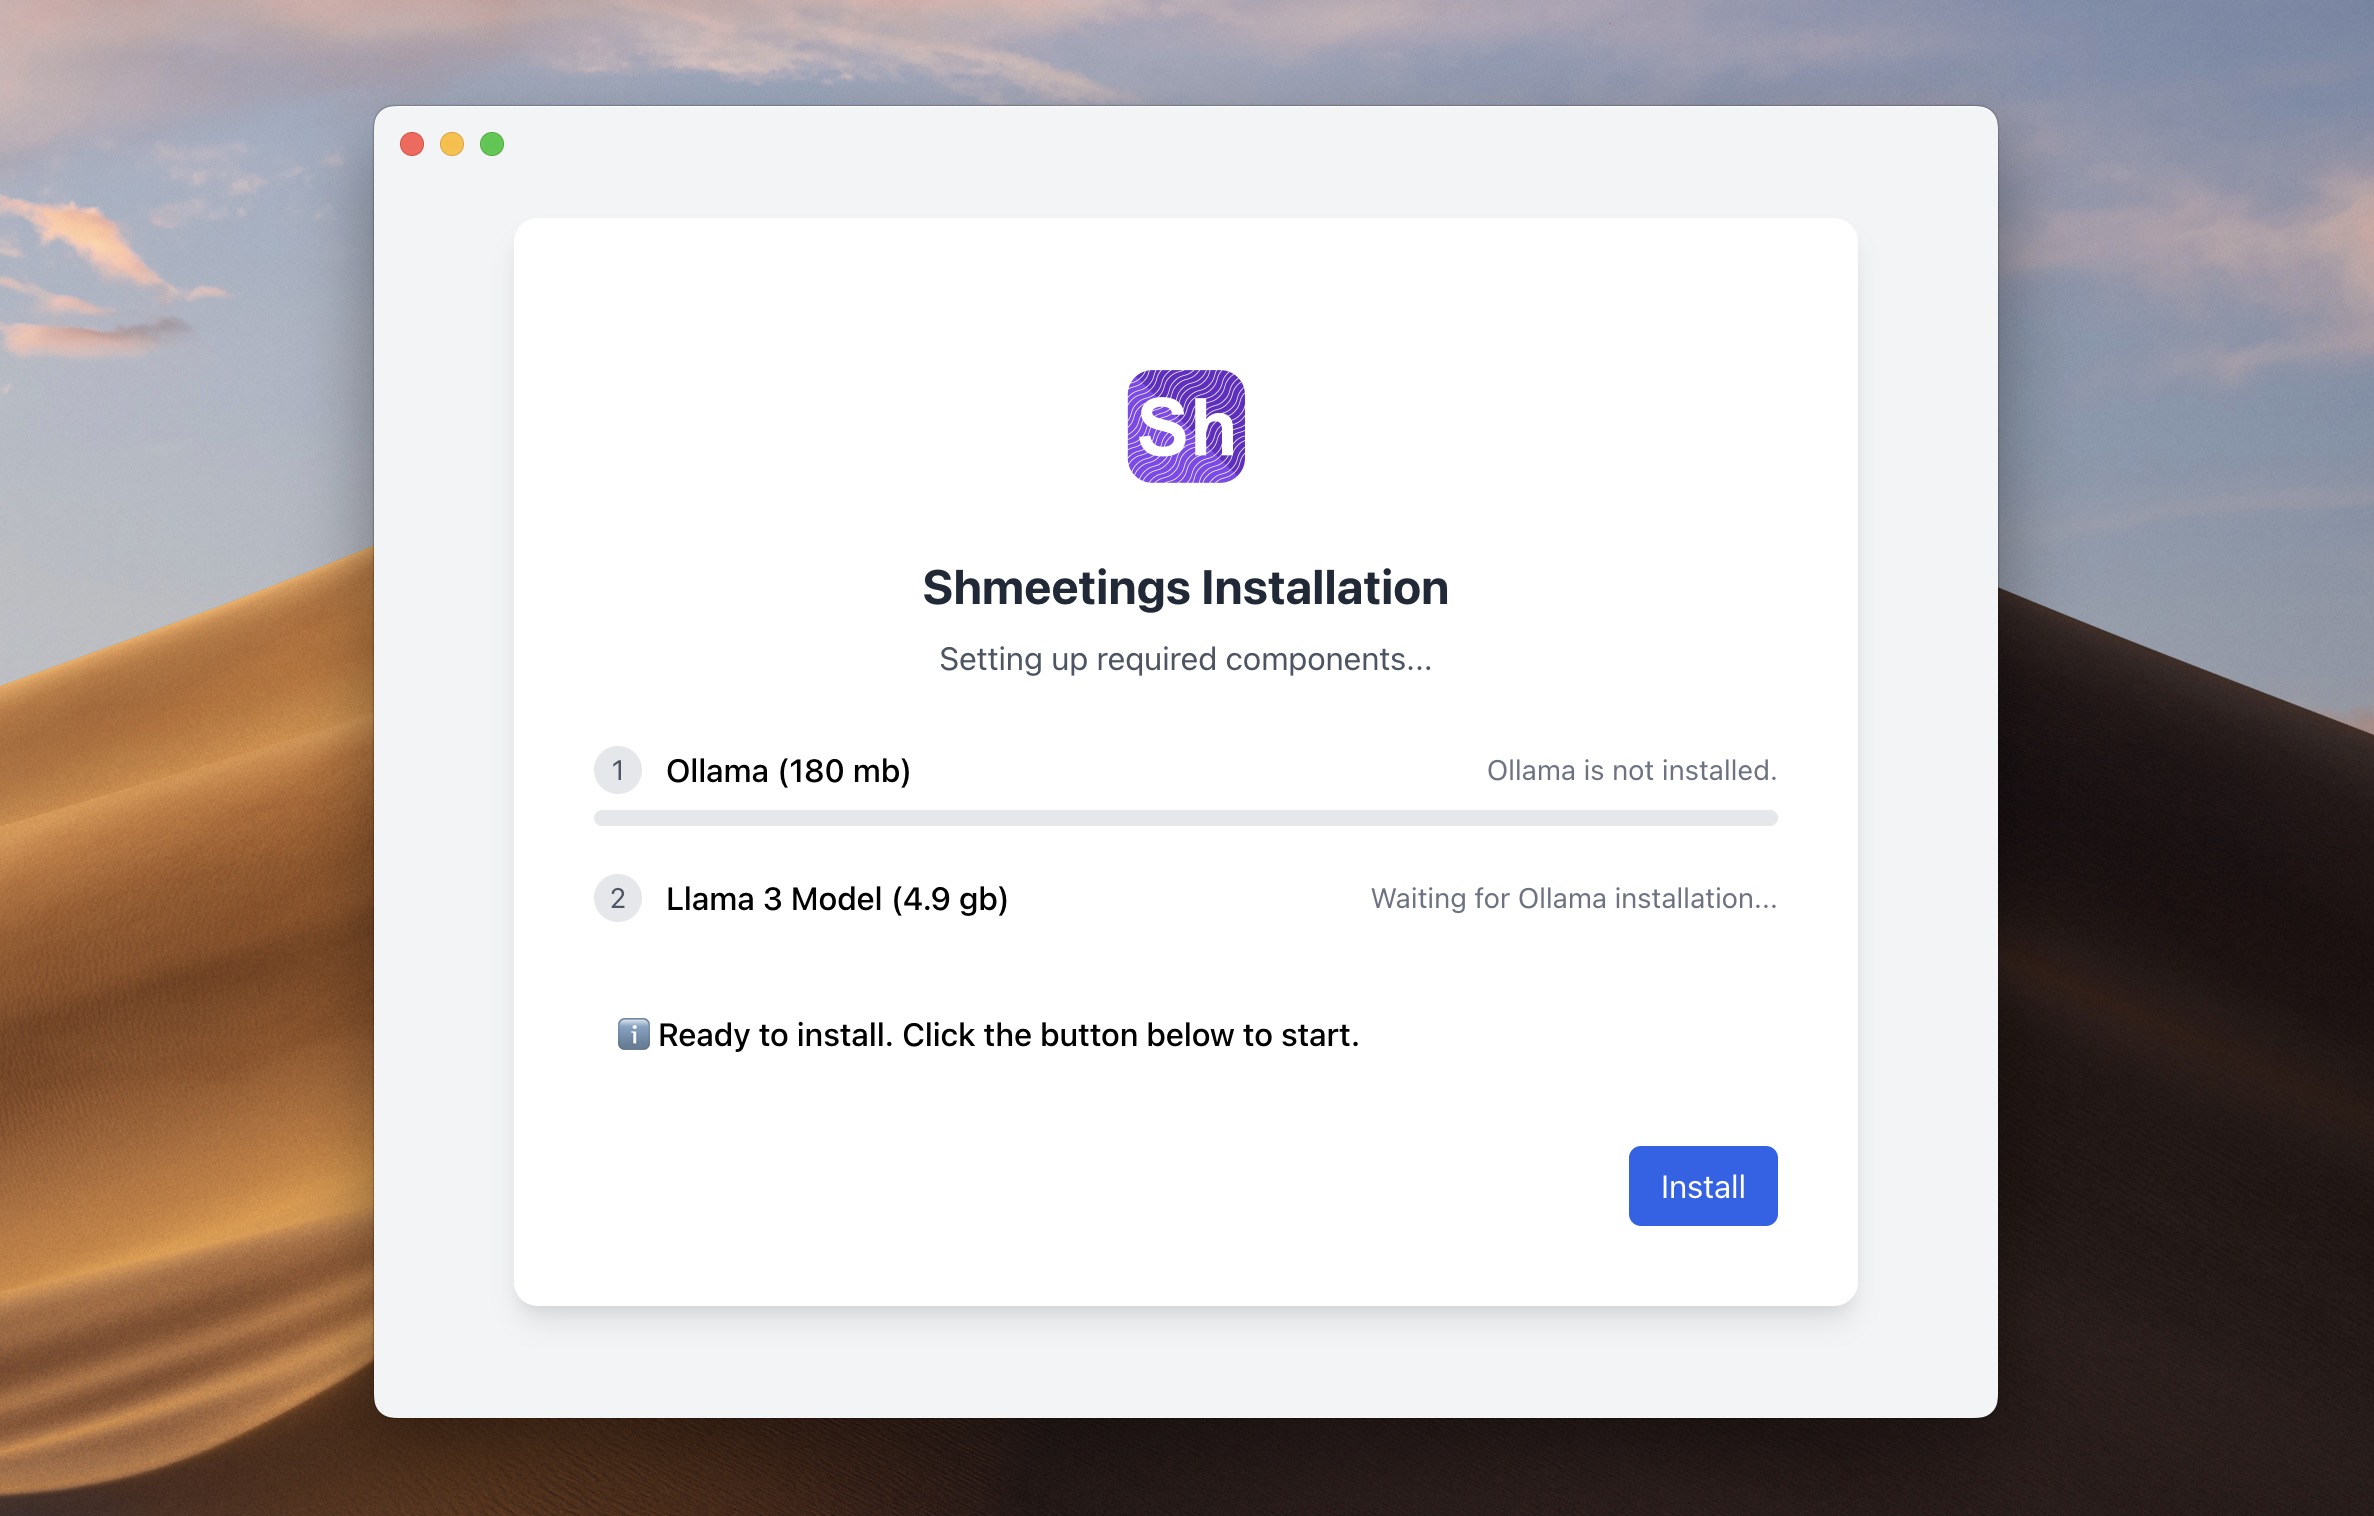The image size is (2374, 1516).
Task: Click the info icon before the ready message
Action: click(632, 1035)
